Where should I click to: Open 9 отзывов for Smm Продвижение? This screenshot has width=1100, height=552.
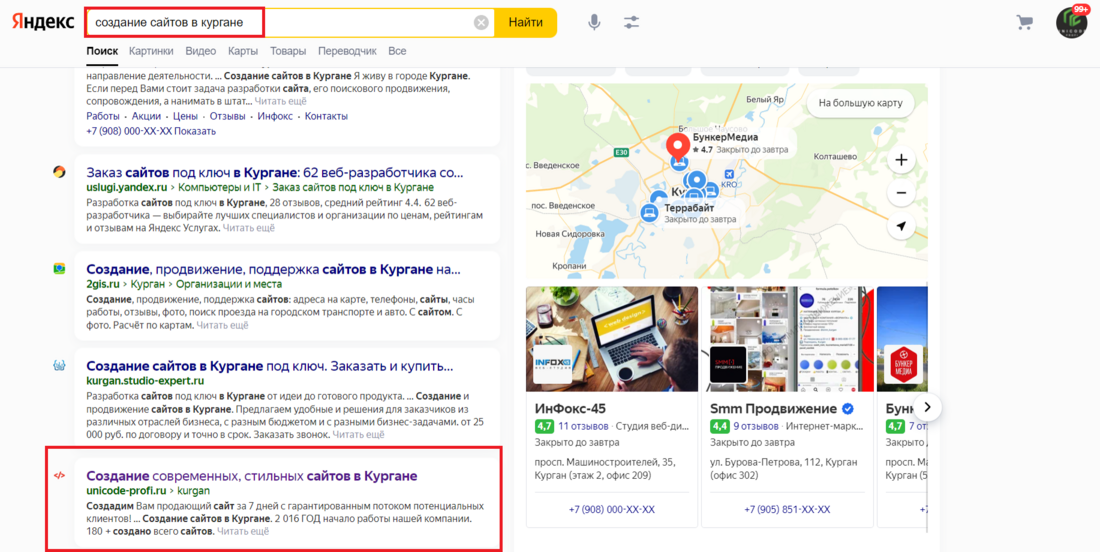pos(755,426)
